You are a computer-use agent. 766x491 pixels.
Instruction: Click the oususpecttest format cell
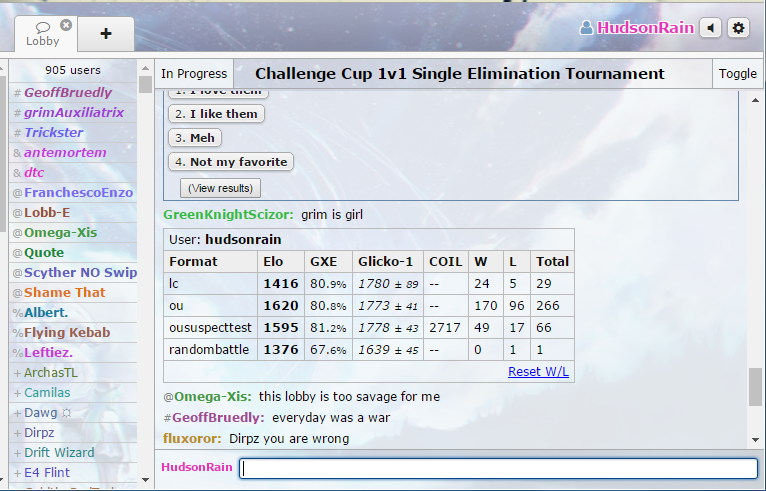pyautogui.click(x=211, y=328)
